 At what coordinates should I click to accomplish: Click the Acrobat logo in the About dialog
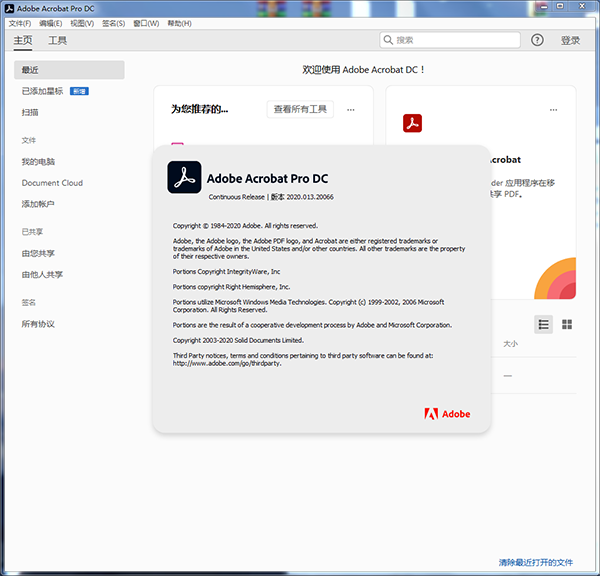[x=184, y=177]
